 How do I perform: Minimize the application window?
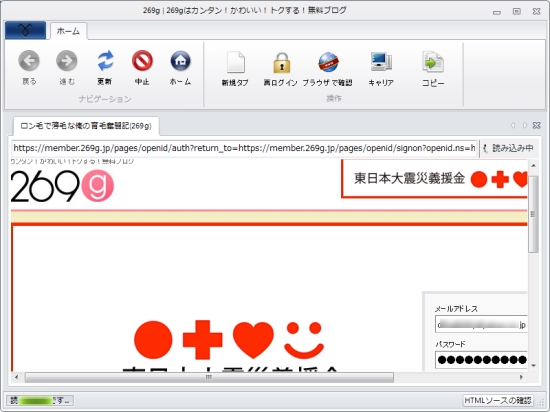[x=497, y=12]
